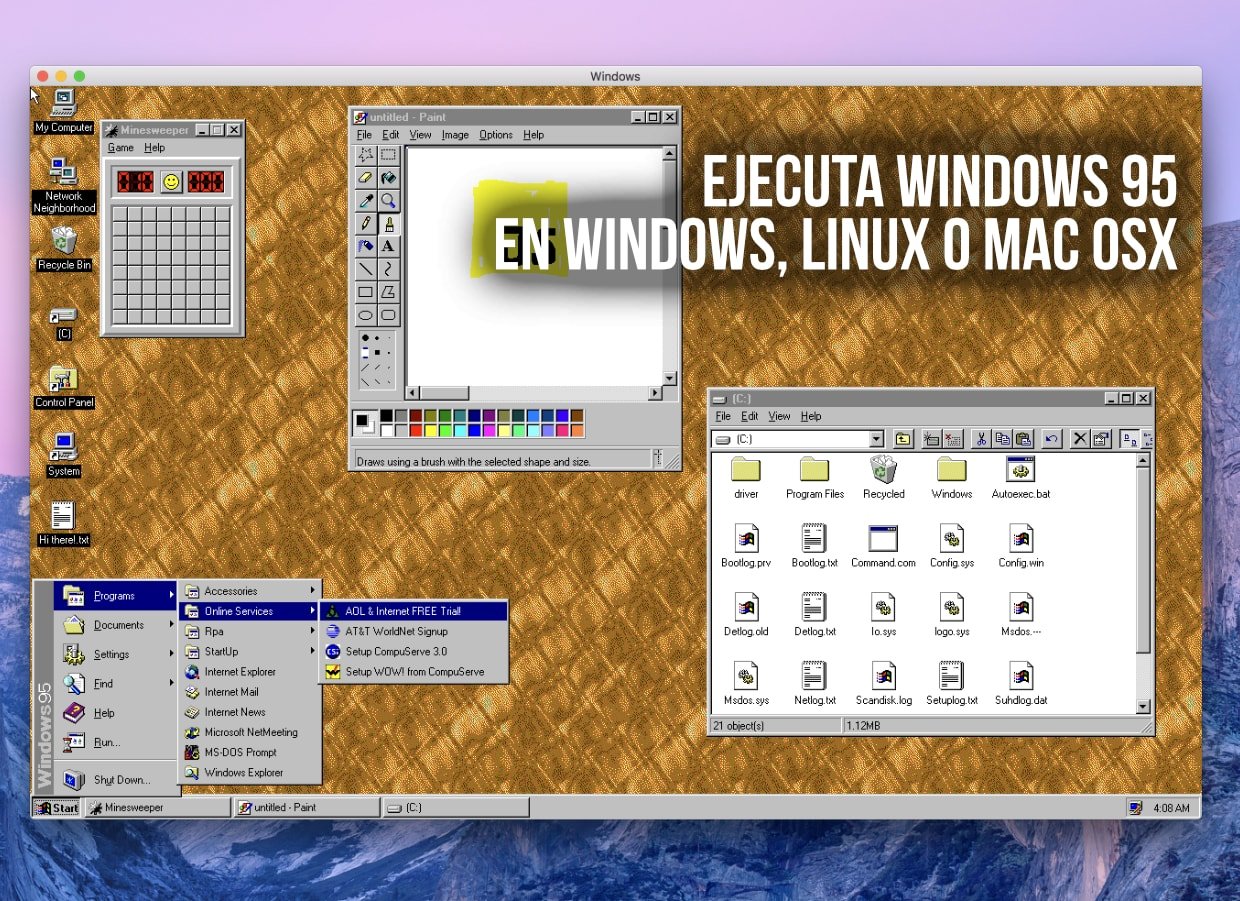
Task: Select the Recycle Bin desktop icon
Action: coord(64,248)
